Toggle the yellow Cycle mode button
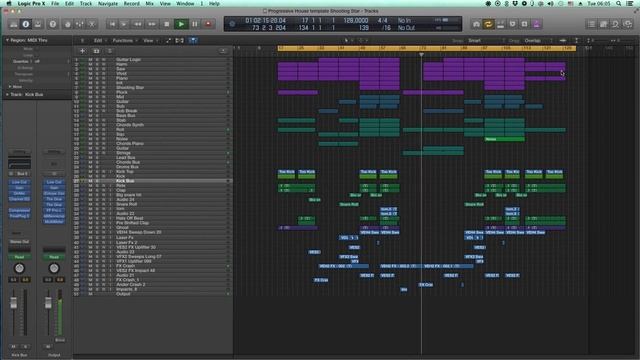 click(488, 24)
